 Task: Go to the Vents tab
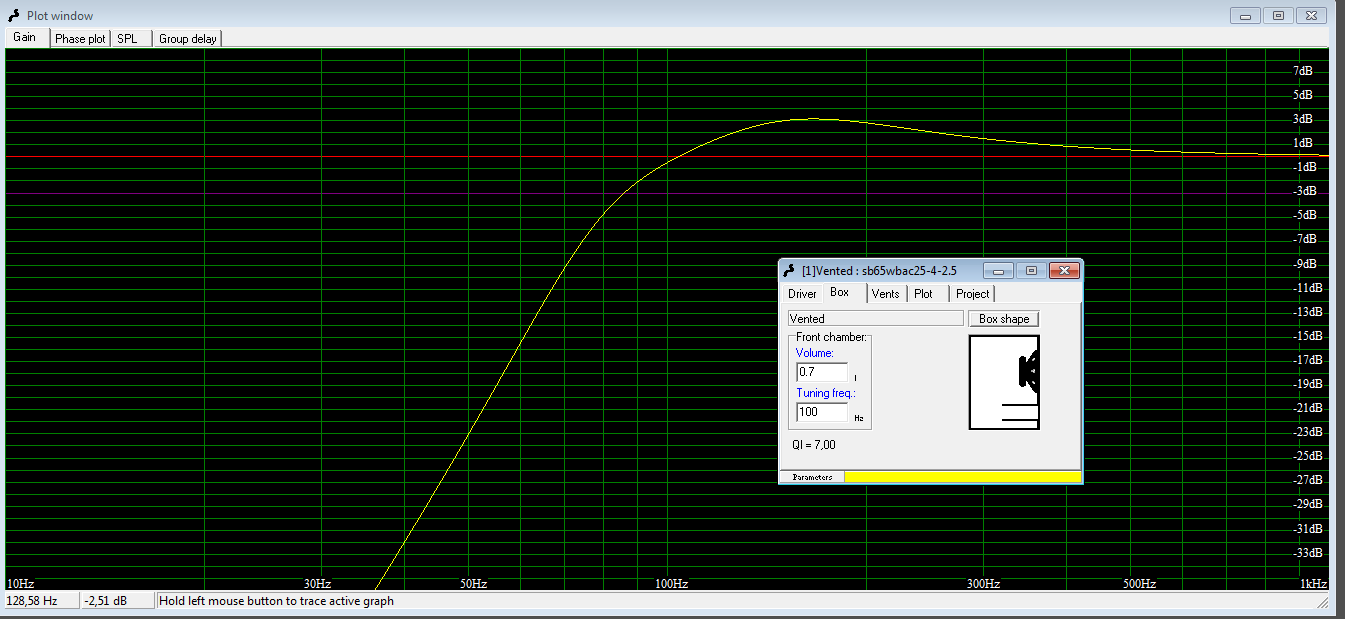885,294
